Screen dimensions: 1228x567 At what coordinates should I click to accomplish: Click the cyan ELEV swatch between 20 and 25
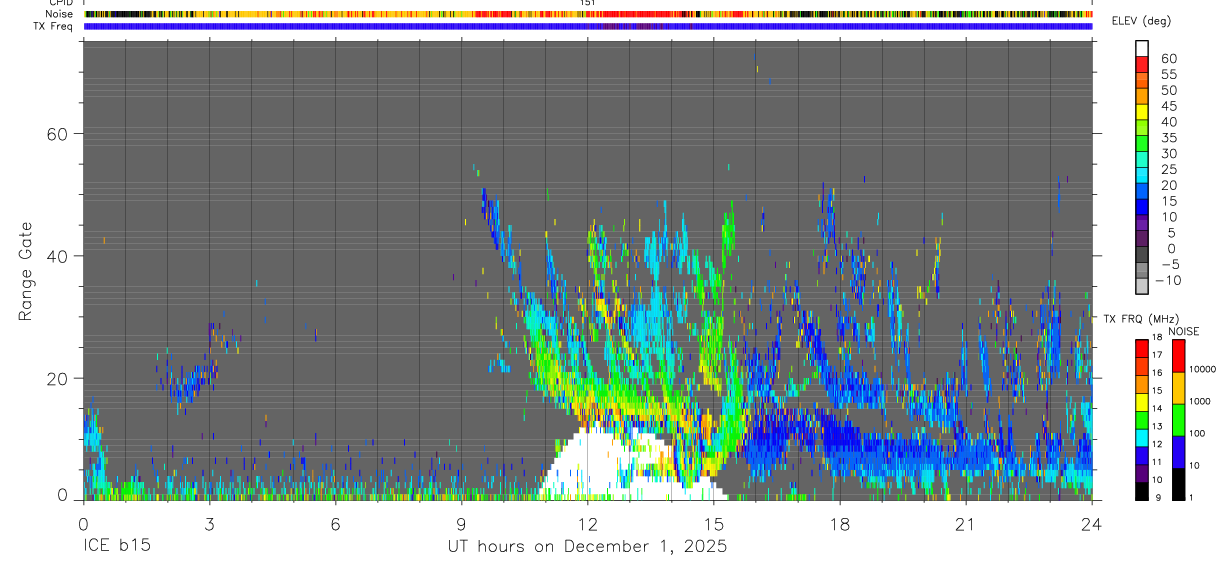pyautogui.click(x=1142, y=176)
